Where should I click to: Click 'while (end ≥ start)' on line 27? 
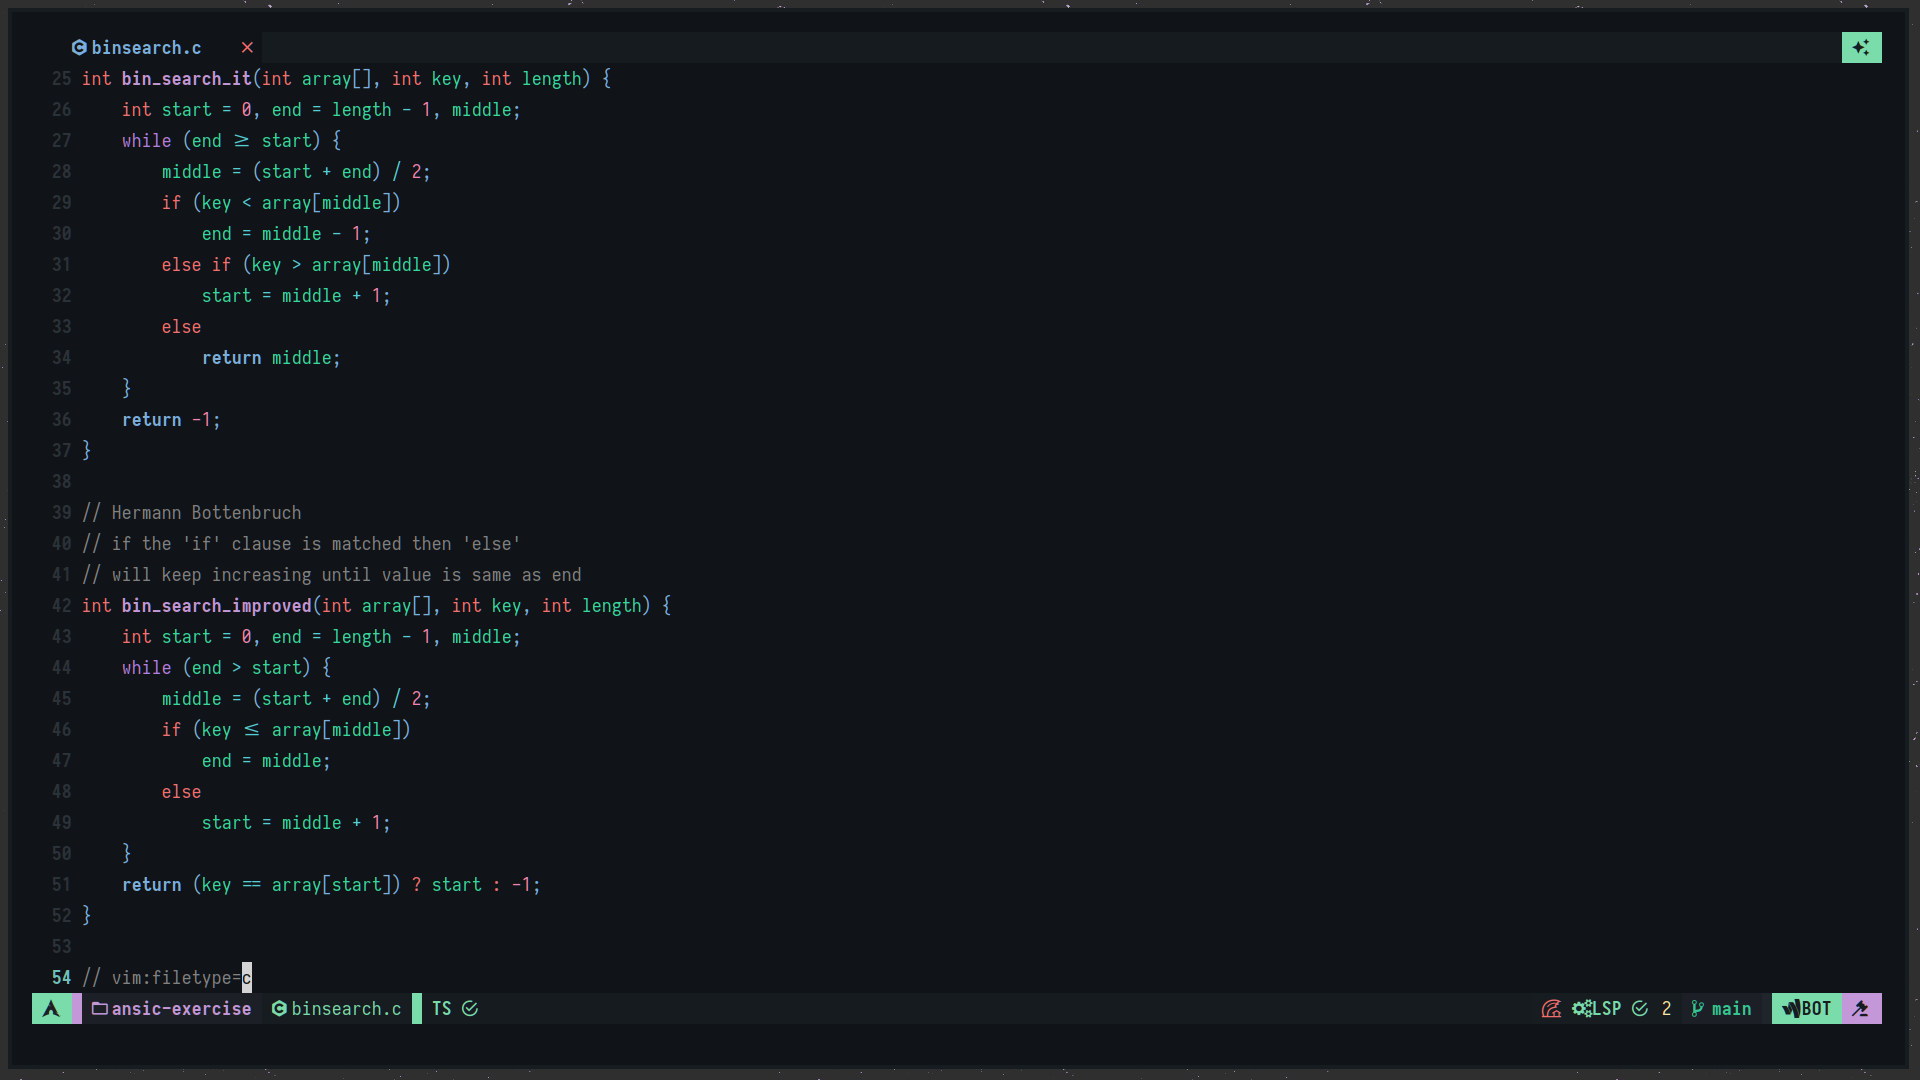pos(221,140)
